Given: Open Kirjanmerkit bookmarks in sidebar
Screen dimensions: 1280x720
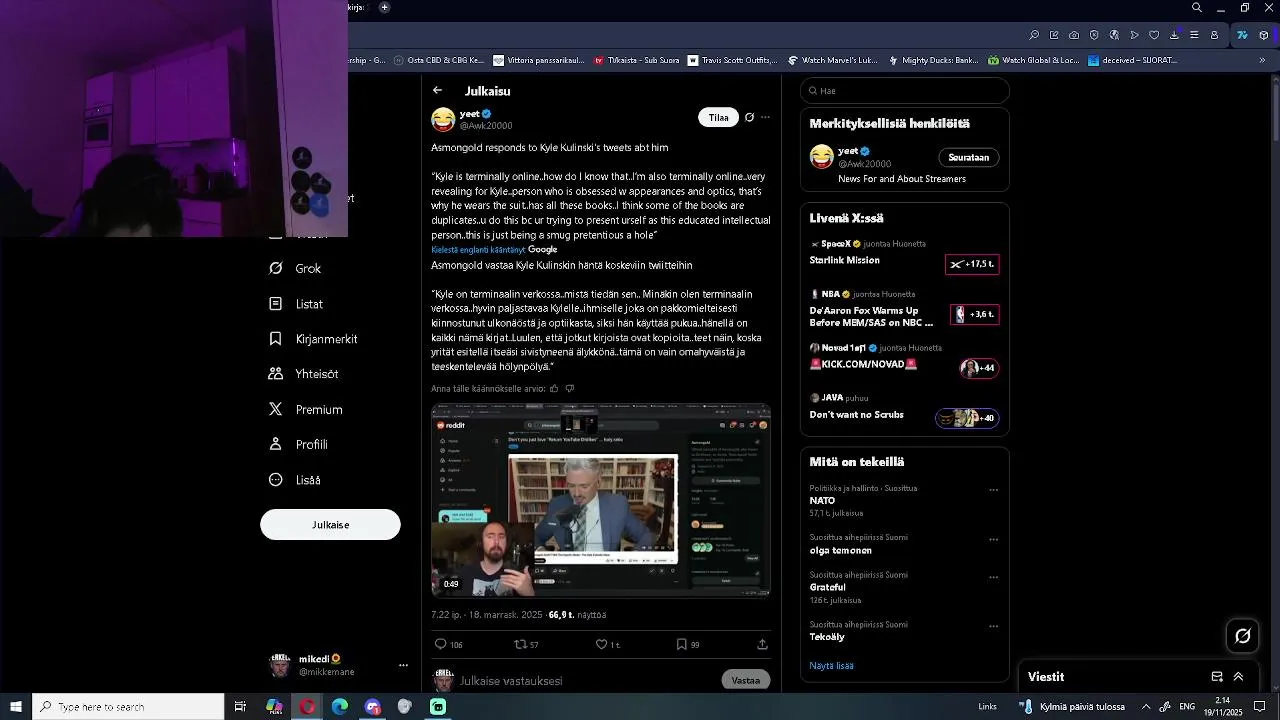Looking at the screenshot, I should 313,339.
